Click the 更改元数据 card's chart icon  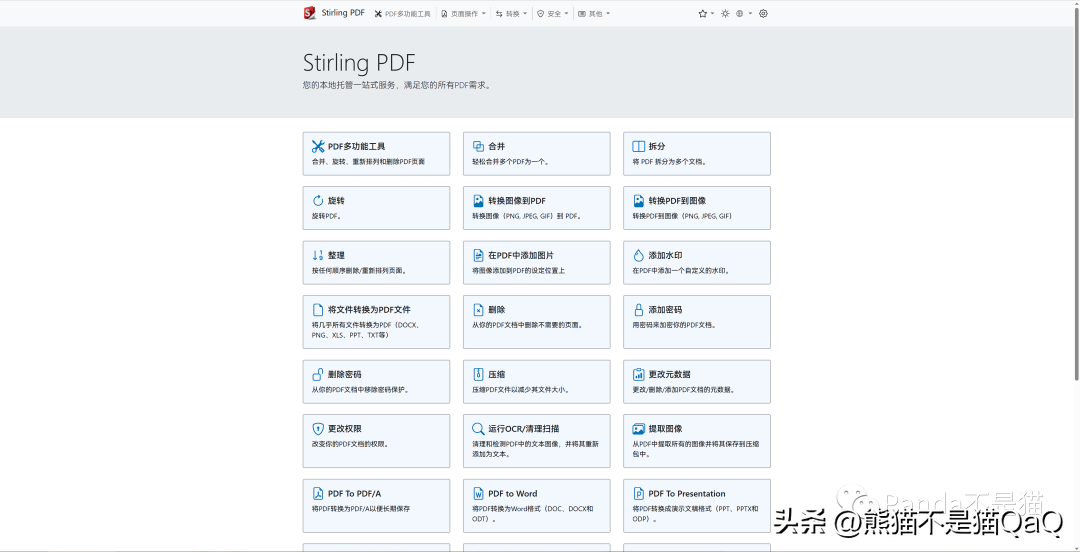click(638, 374)
